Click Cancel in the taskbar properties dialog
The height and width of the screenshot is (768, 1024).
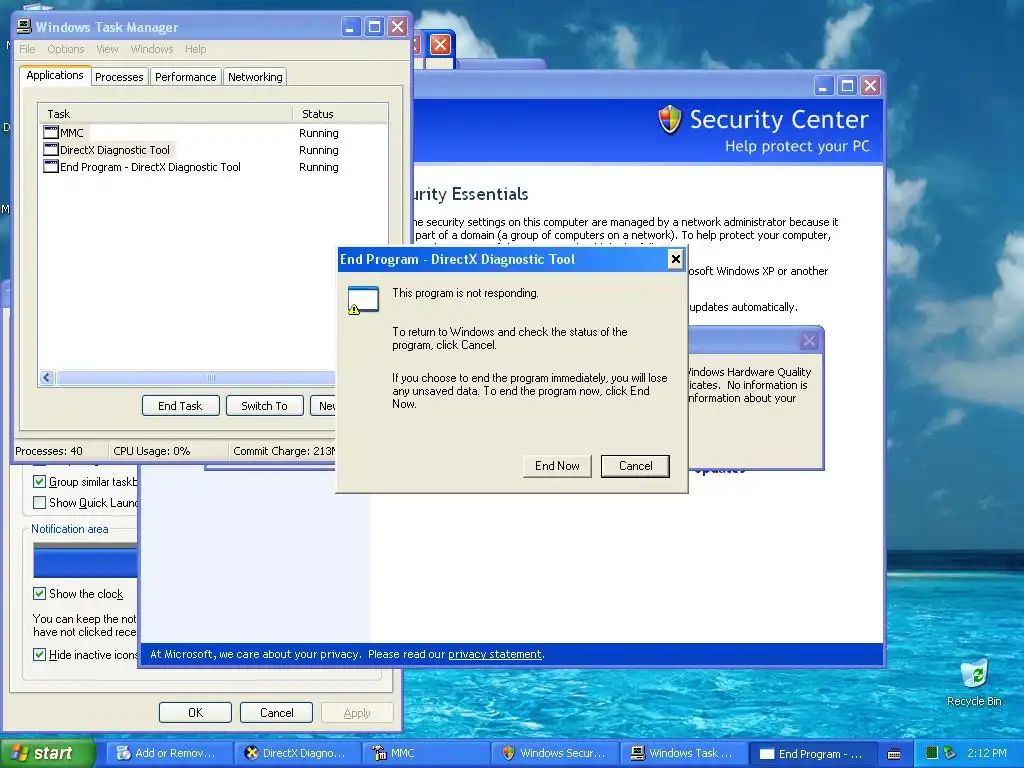[x=276, y=712]
